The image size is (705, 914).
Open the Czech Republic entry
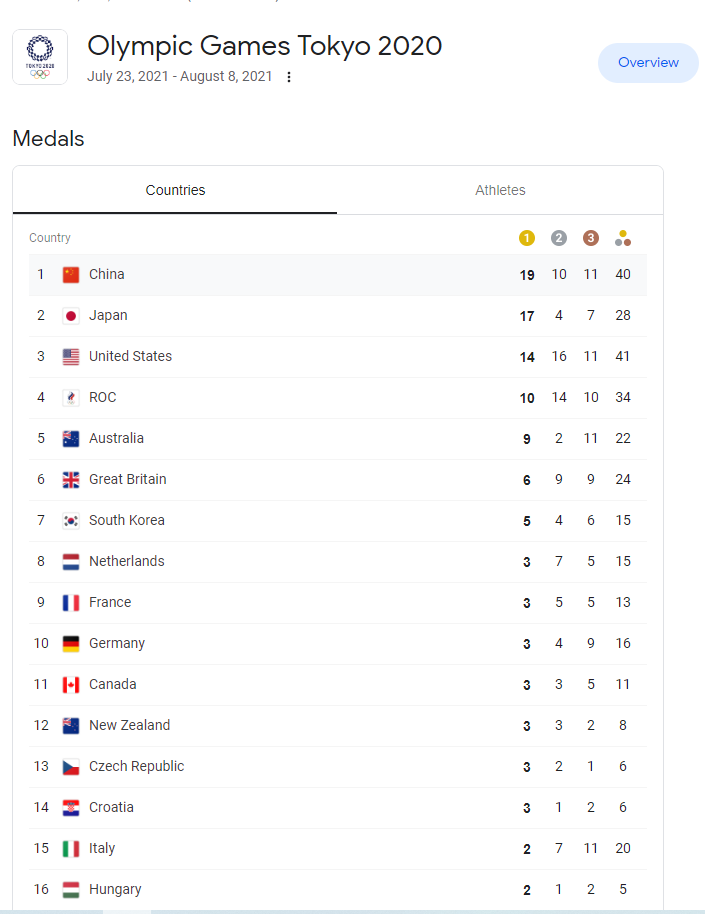(338, 767)
